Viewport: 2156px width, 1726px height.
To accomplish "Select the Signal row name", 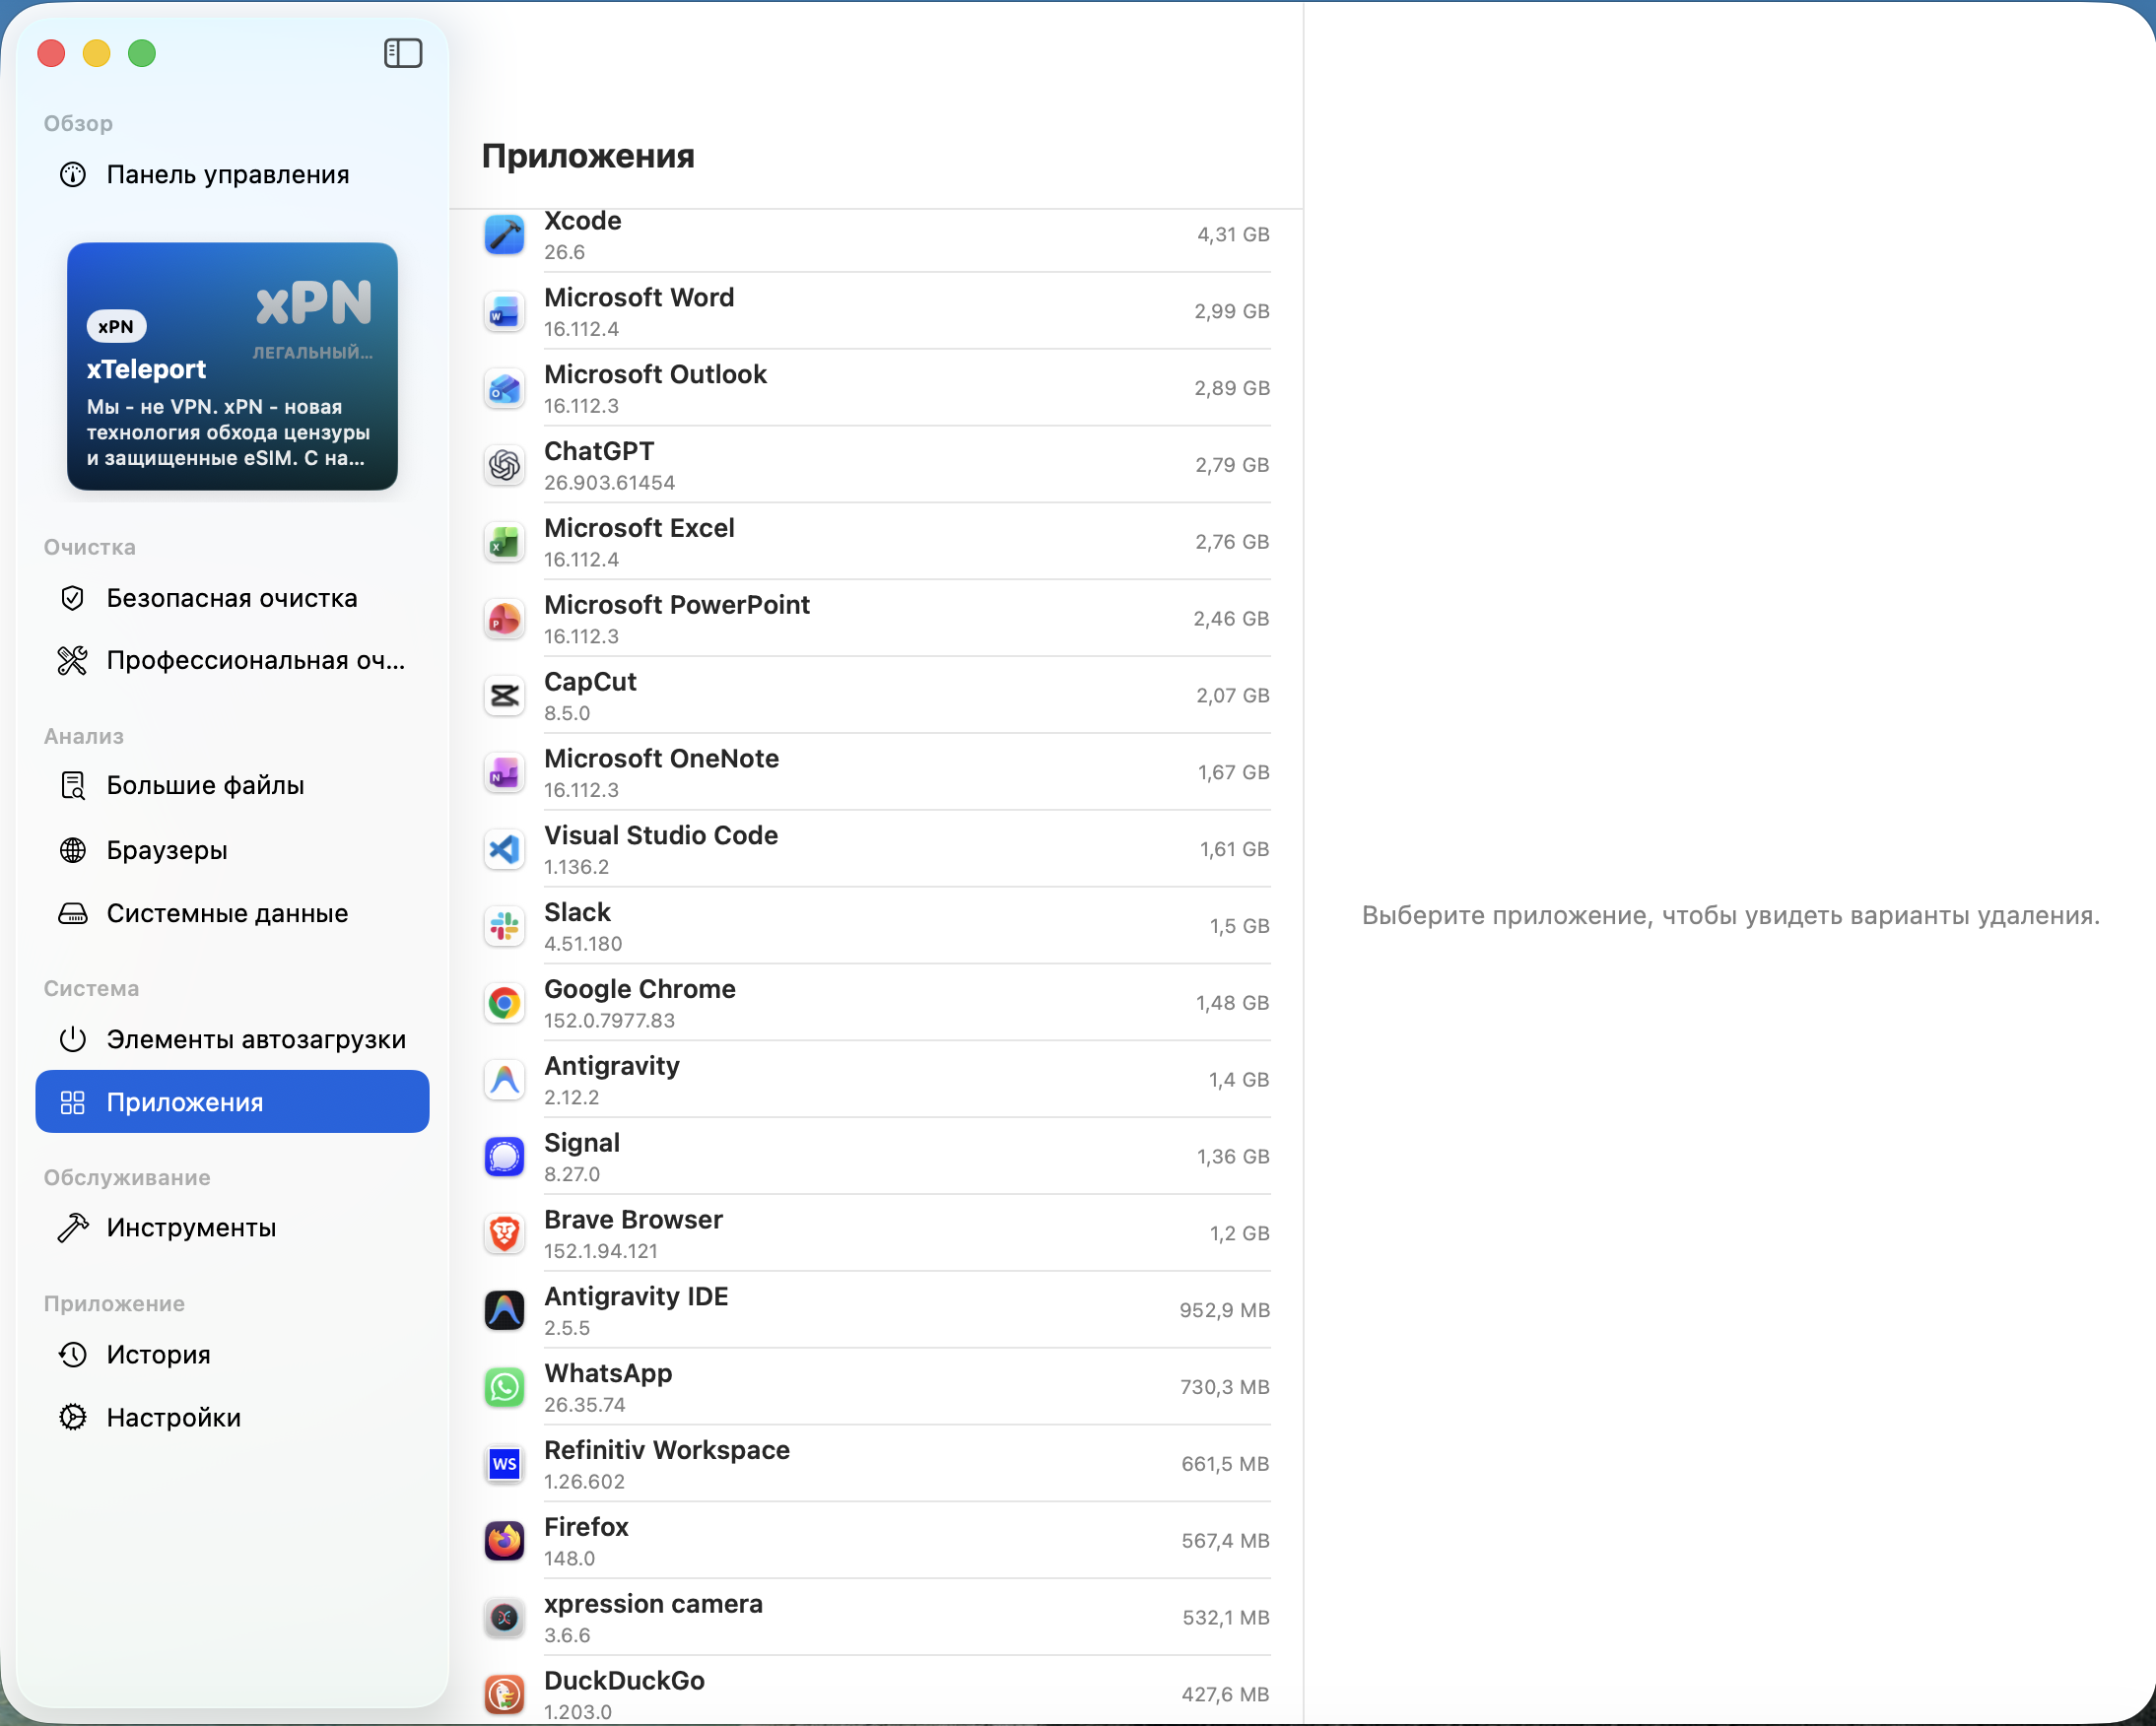I will [x=582, y=1144].
